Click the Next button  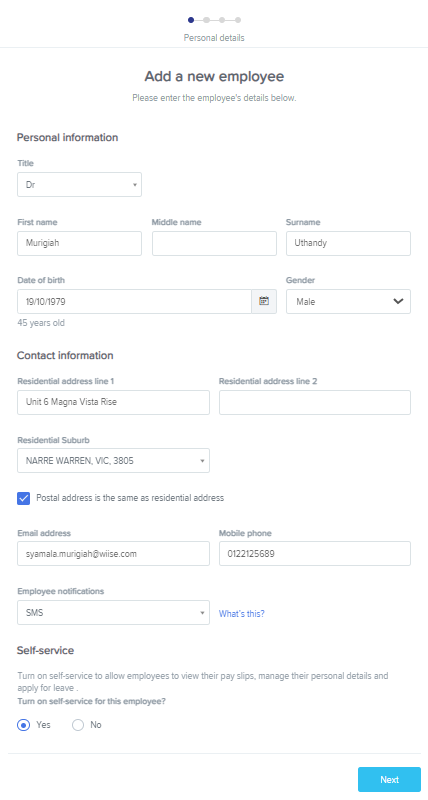[389, 779]
